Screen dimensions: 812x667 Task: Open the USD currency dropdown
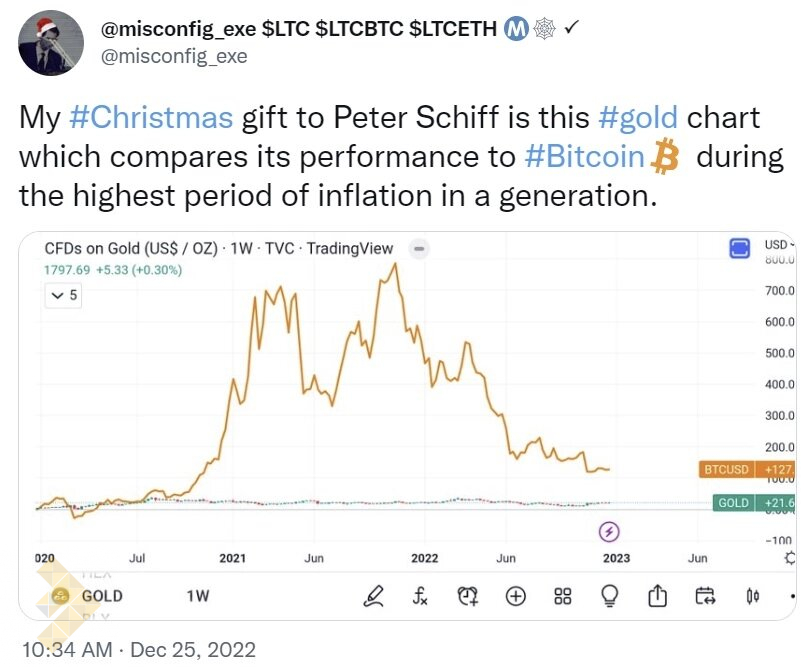[779, 245]
